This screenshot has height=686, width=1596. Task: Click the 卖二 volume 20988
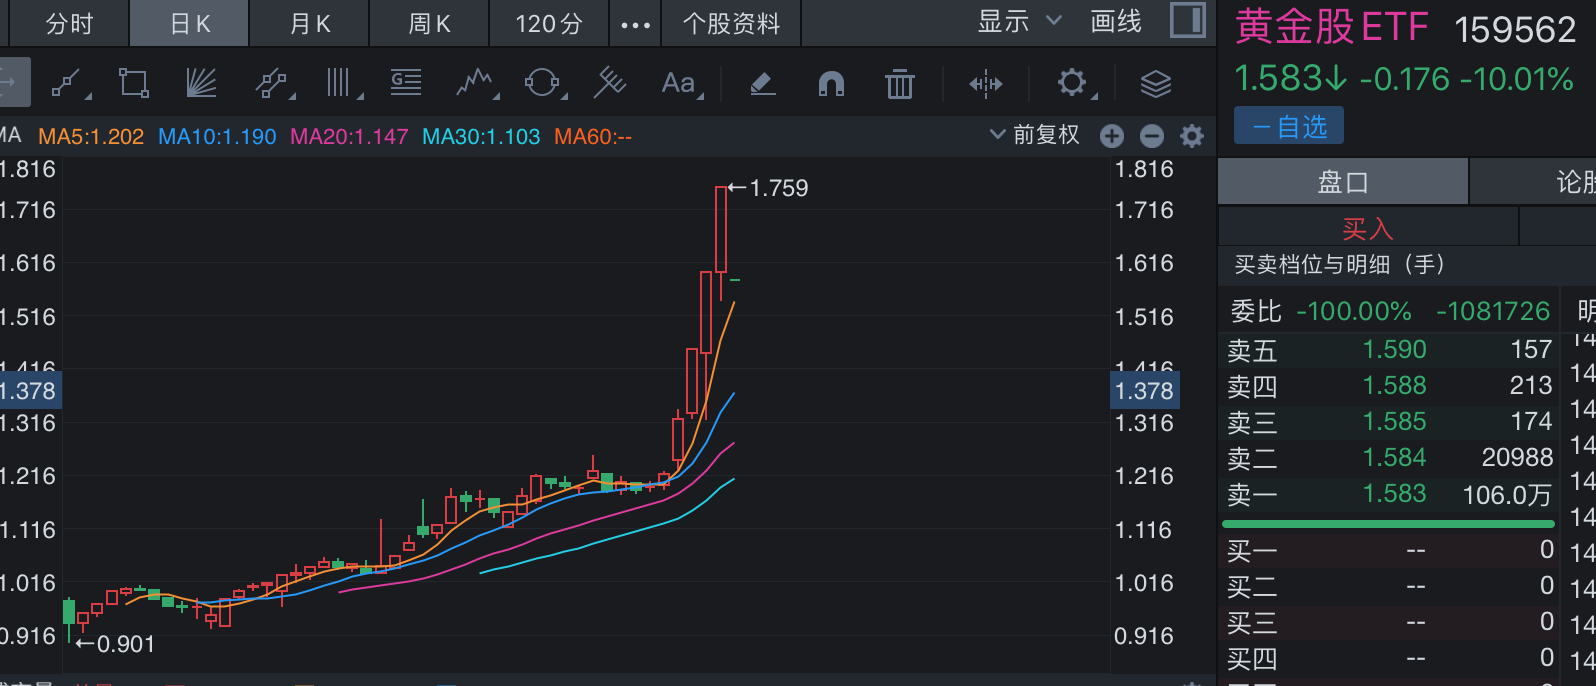pos(1517,458)
